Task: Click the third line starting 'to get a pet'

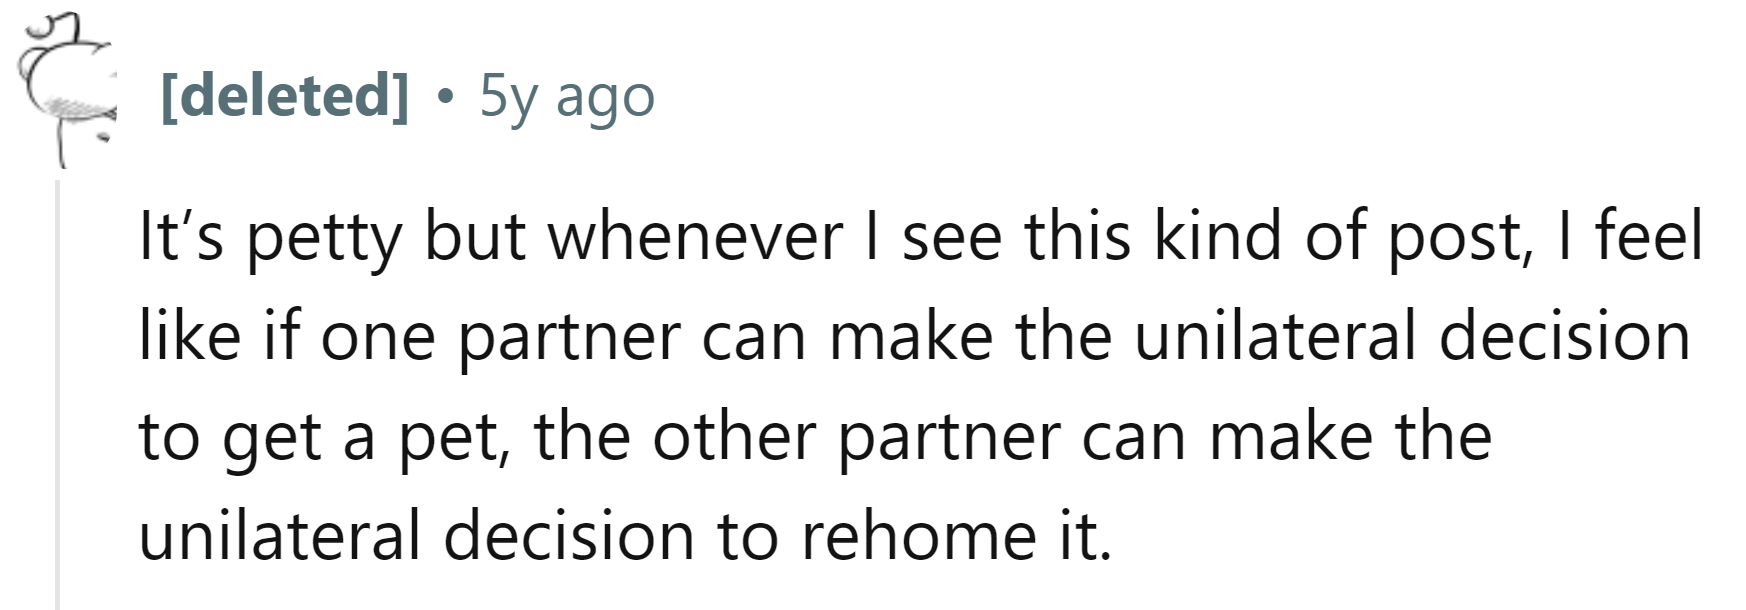Action: click(x=815, y=437)
